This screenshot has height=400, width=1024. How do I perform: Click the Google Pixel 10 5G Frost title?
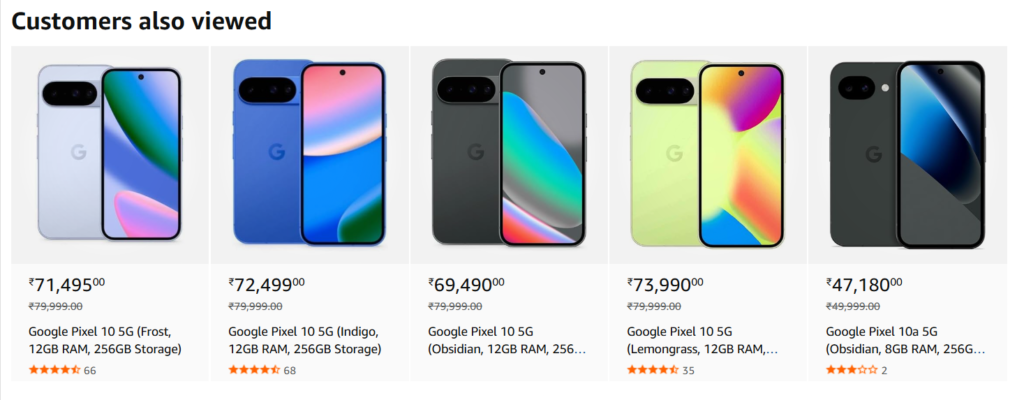coord(105,340)
